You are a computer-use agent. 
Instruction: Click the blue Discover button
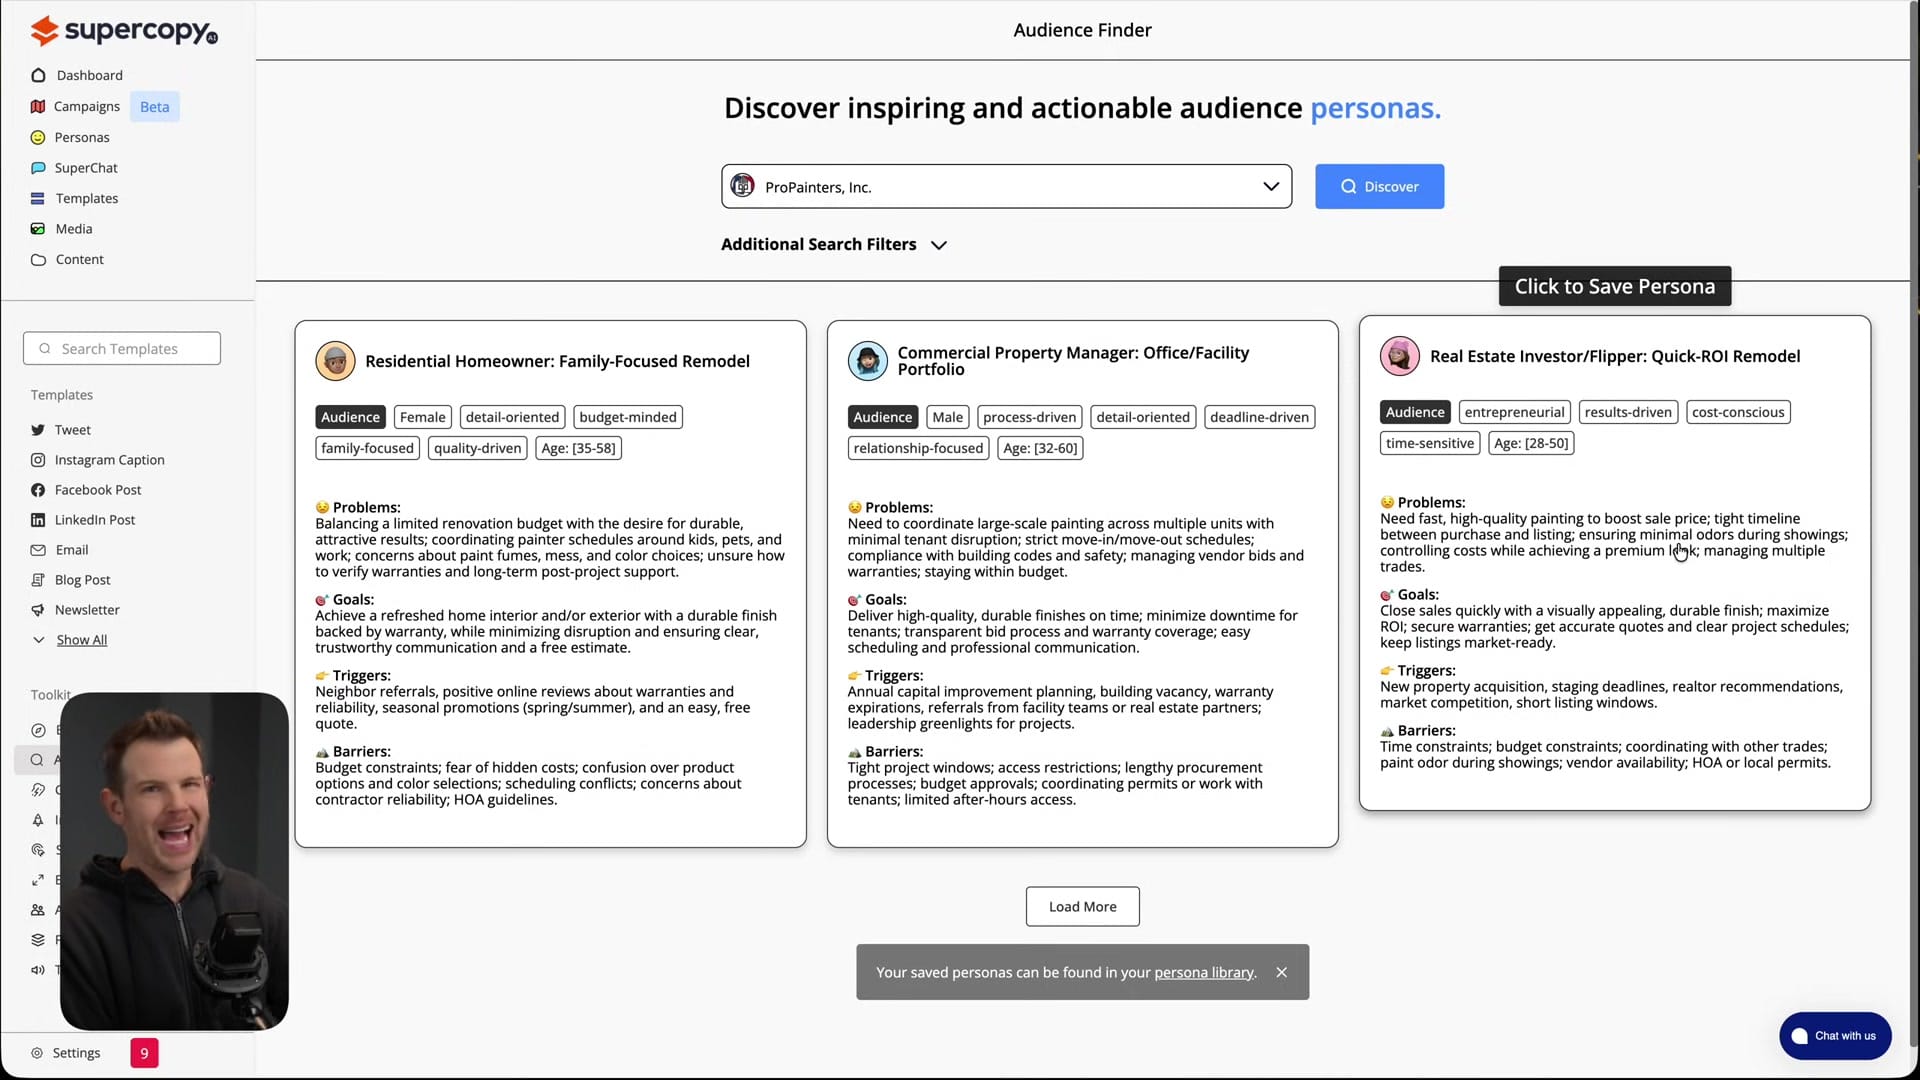click(1379, 187)
